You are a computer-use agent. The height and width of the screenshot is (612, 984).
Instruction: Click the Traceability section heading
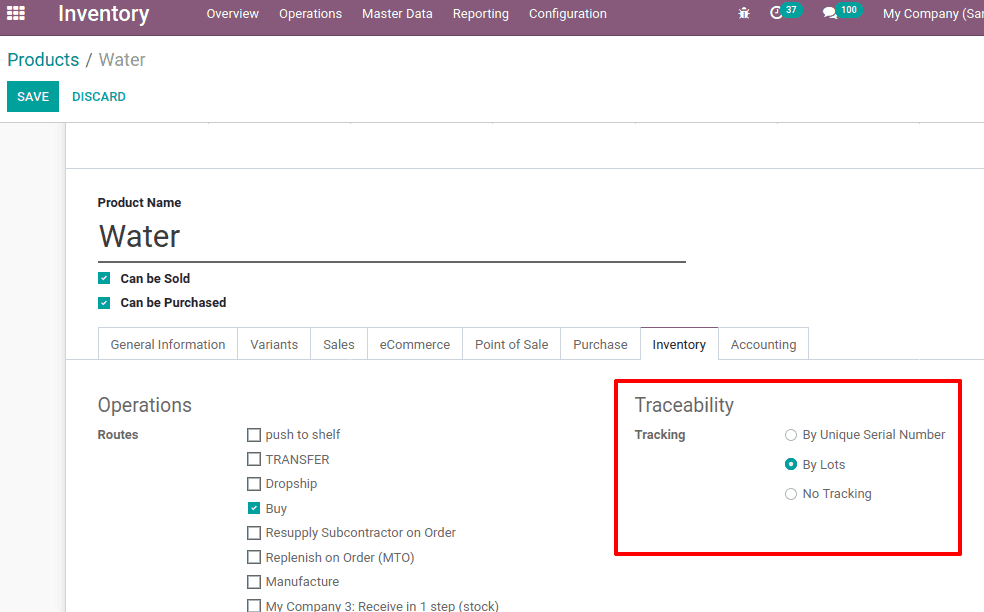684,405
